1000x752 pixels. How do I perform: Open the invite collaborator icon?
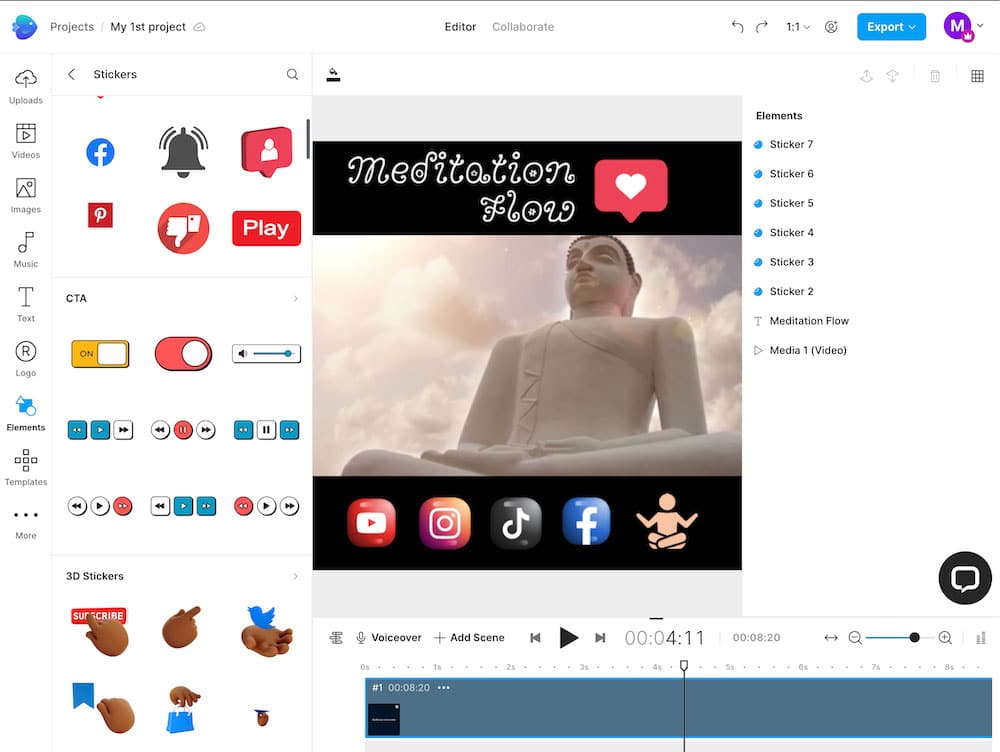831,27
